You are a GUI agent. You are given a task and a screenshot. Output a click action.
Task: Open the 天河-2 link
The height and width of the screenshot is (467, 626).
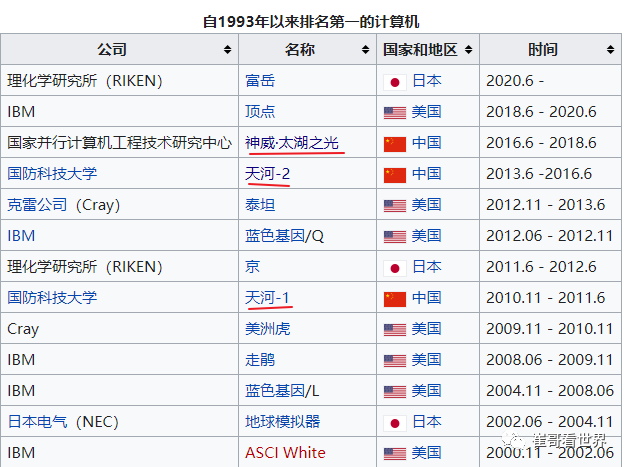267,174
